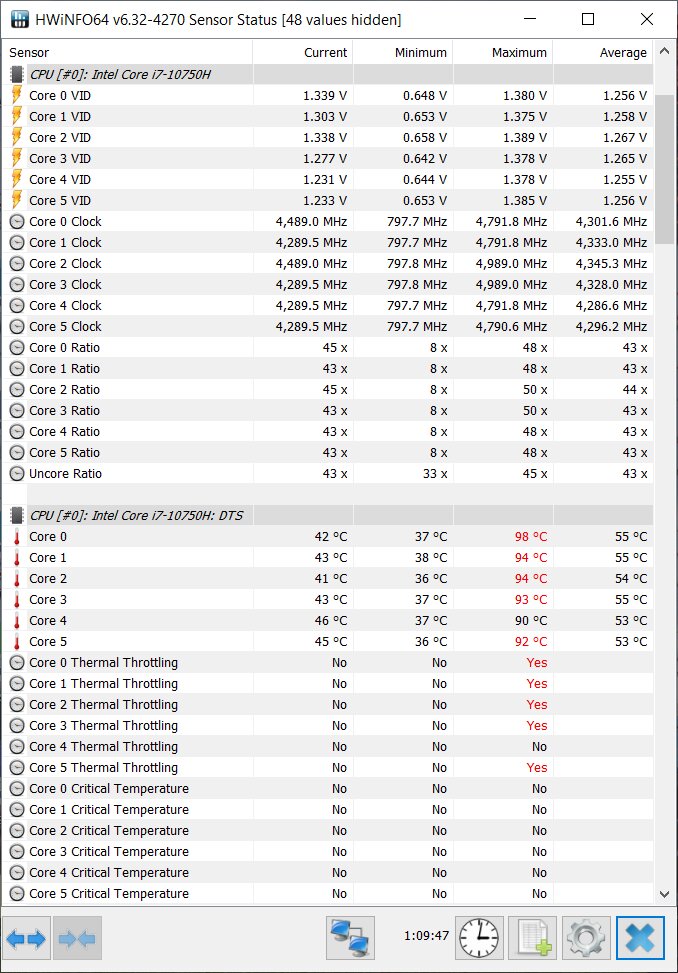Select the Core 0 VID lightning icon
The image size is (678, 973).
pos(17,96)
